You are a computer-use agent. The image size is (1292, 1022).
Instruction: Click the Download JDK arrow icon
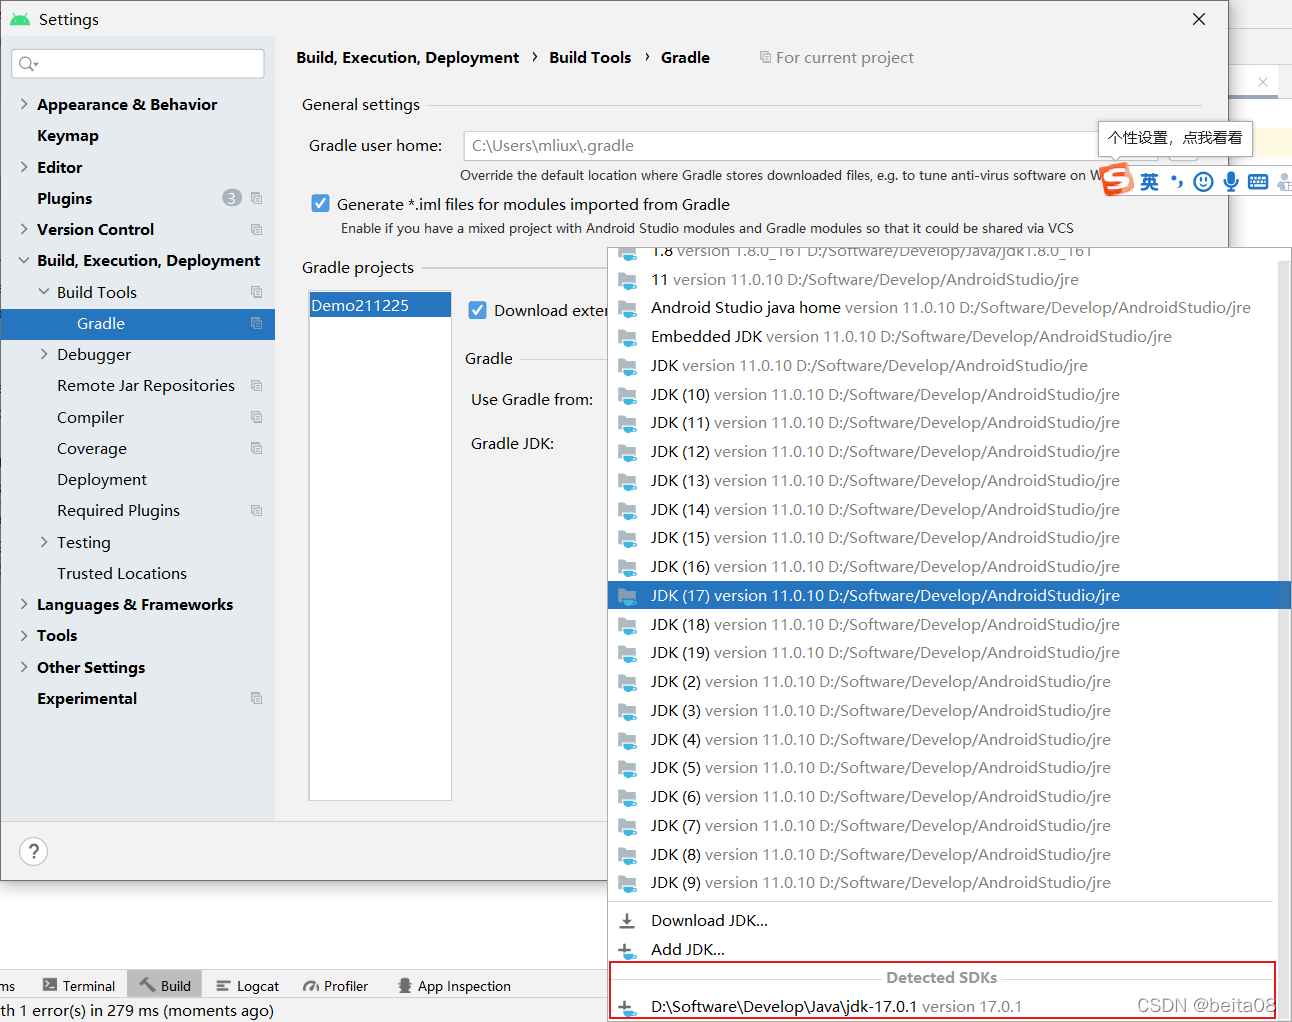(x=627, y=921)
